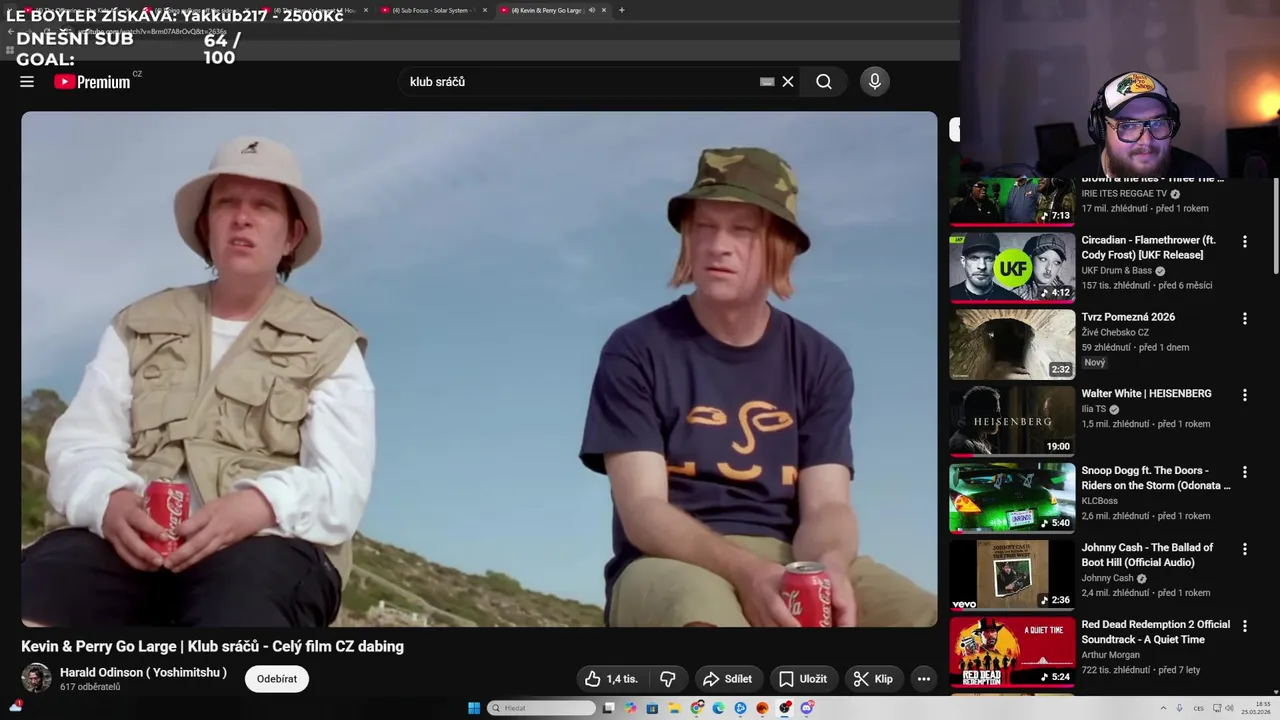This screenshot has height=720, width=1280.
Task: Open the Windows Start menu
Action: (474, 708)
